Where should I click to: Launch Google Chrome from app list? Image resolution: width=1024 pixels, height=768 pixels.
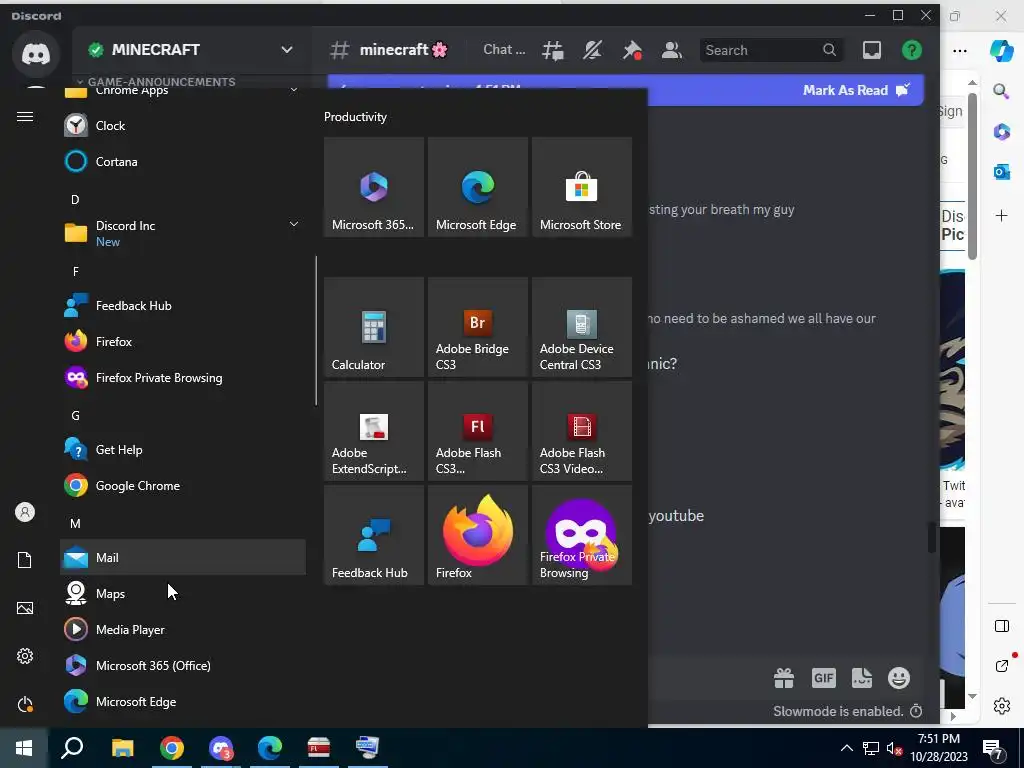pos(183,485)
